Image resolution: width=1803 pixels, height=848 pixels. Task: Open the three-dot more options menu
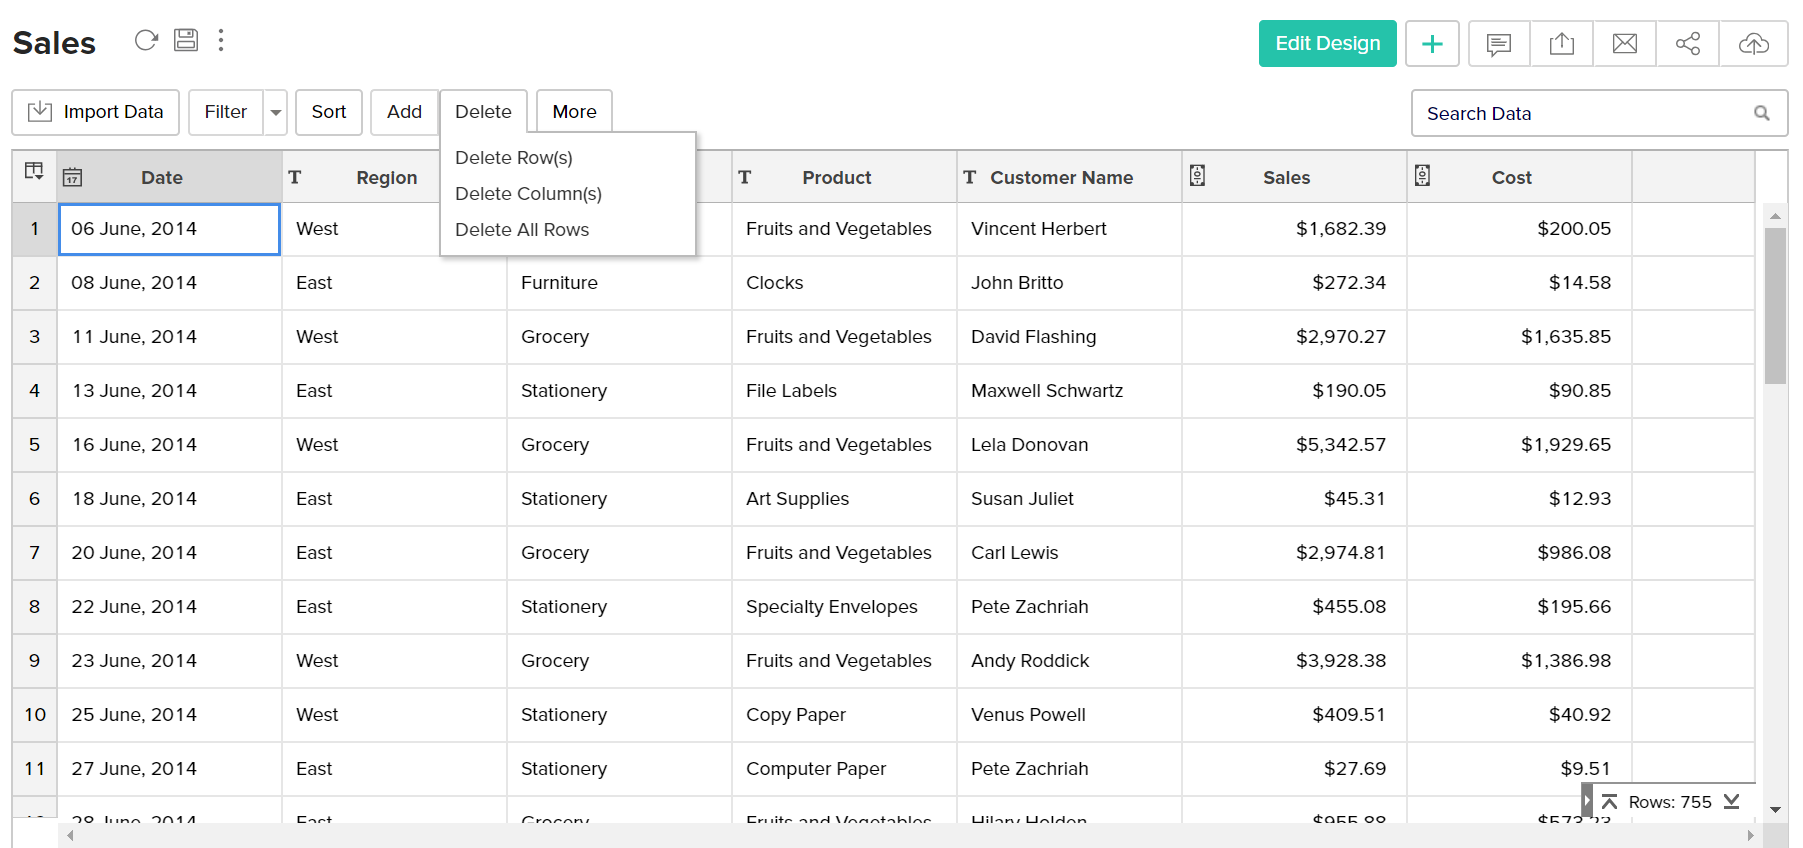[221, 40]
